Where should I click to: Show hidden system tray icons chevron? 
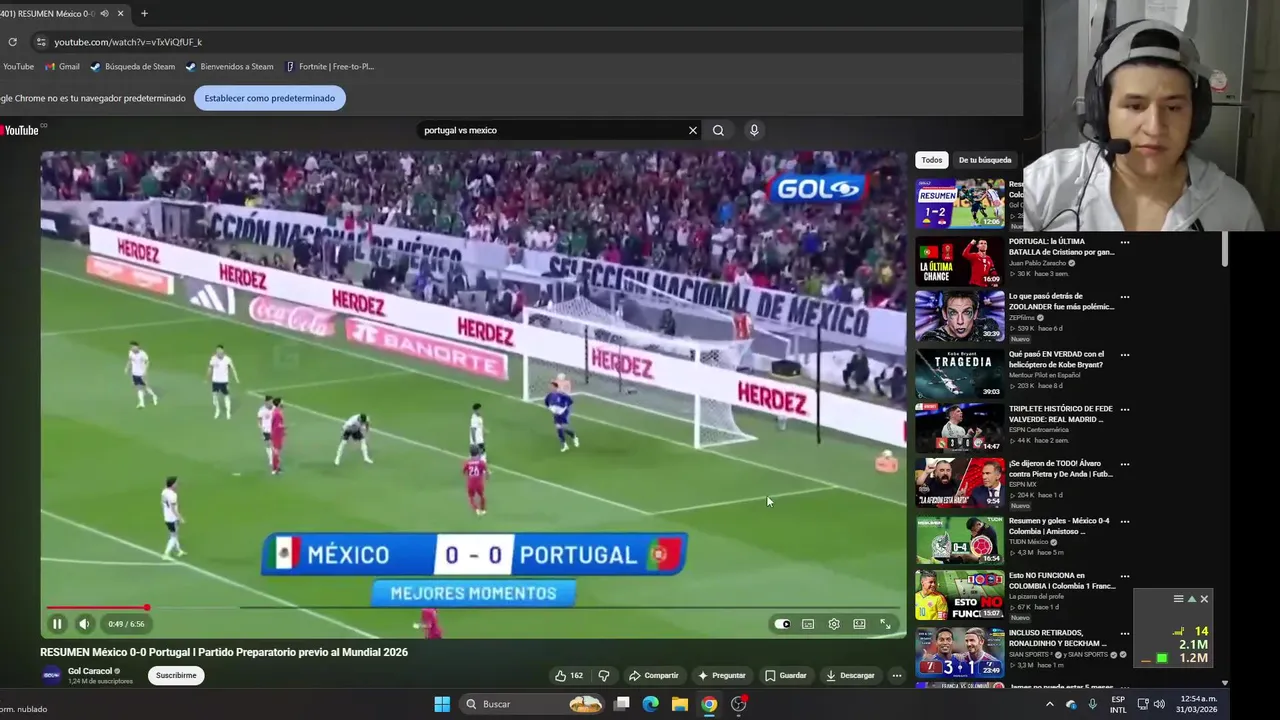click(x=1049, y=704)
